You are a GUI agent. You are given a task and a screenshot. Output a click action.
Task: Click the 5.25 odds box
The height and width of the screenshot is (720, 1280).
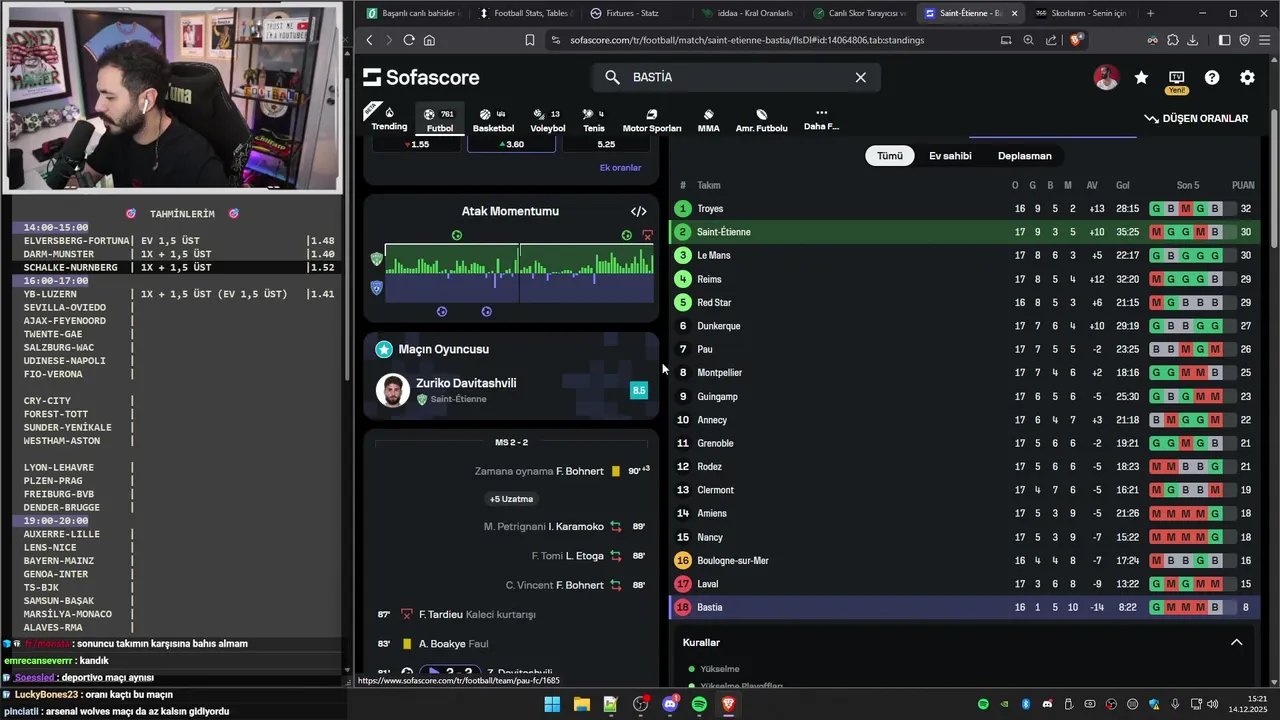tap(606, 144)
